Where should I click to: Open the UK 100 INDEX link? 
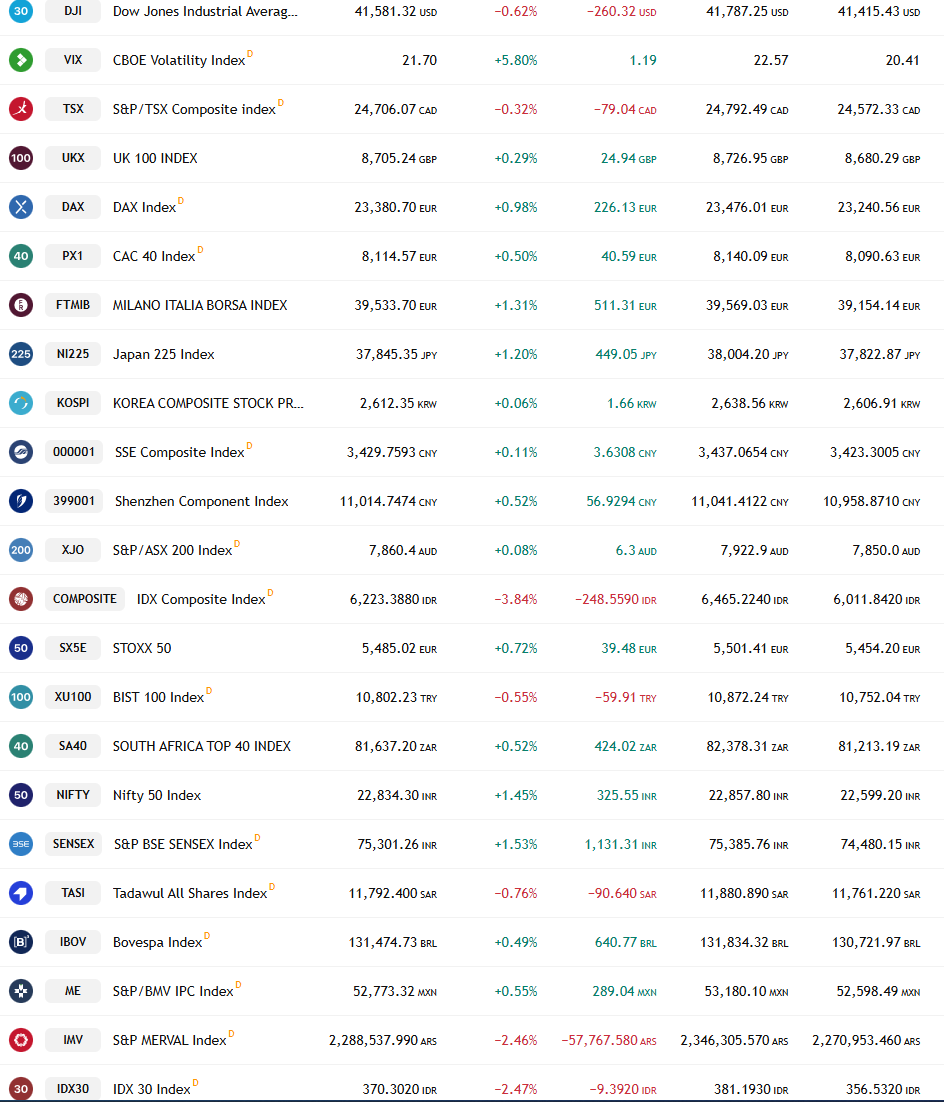[155, 158]
